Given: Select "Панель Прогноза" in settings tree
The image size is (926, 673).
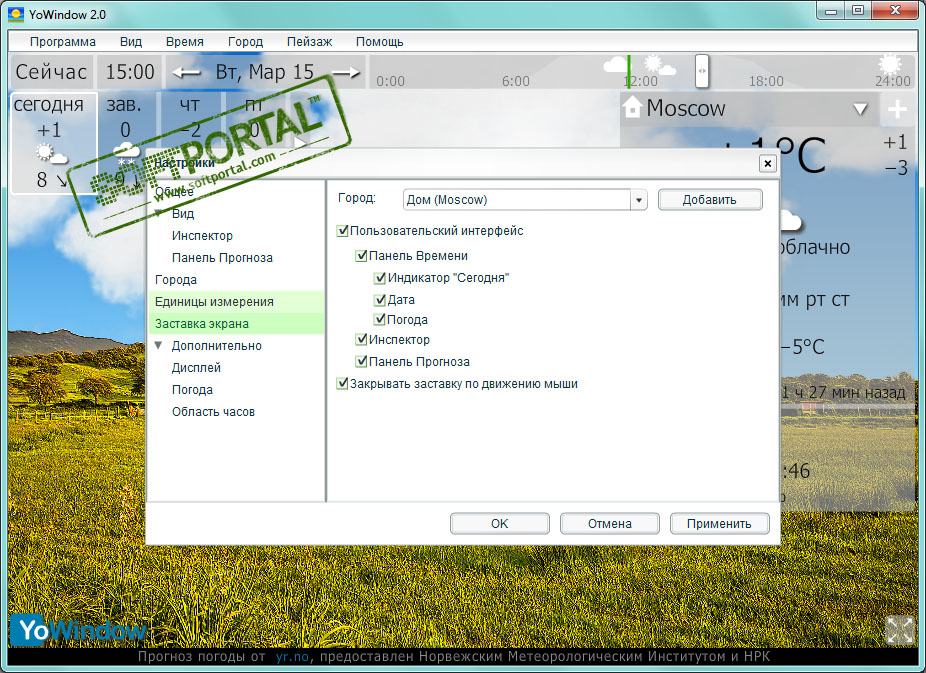Looking at the screenshot, I should 222,257.
